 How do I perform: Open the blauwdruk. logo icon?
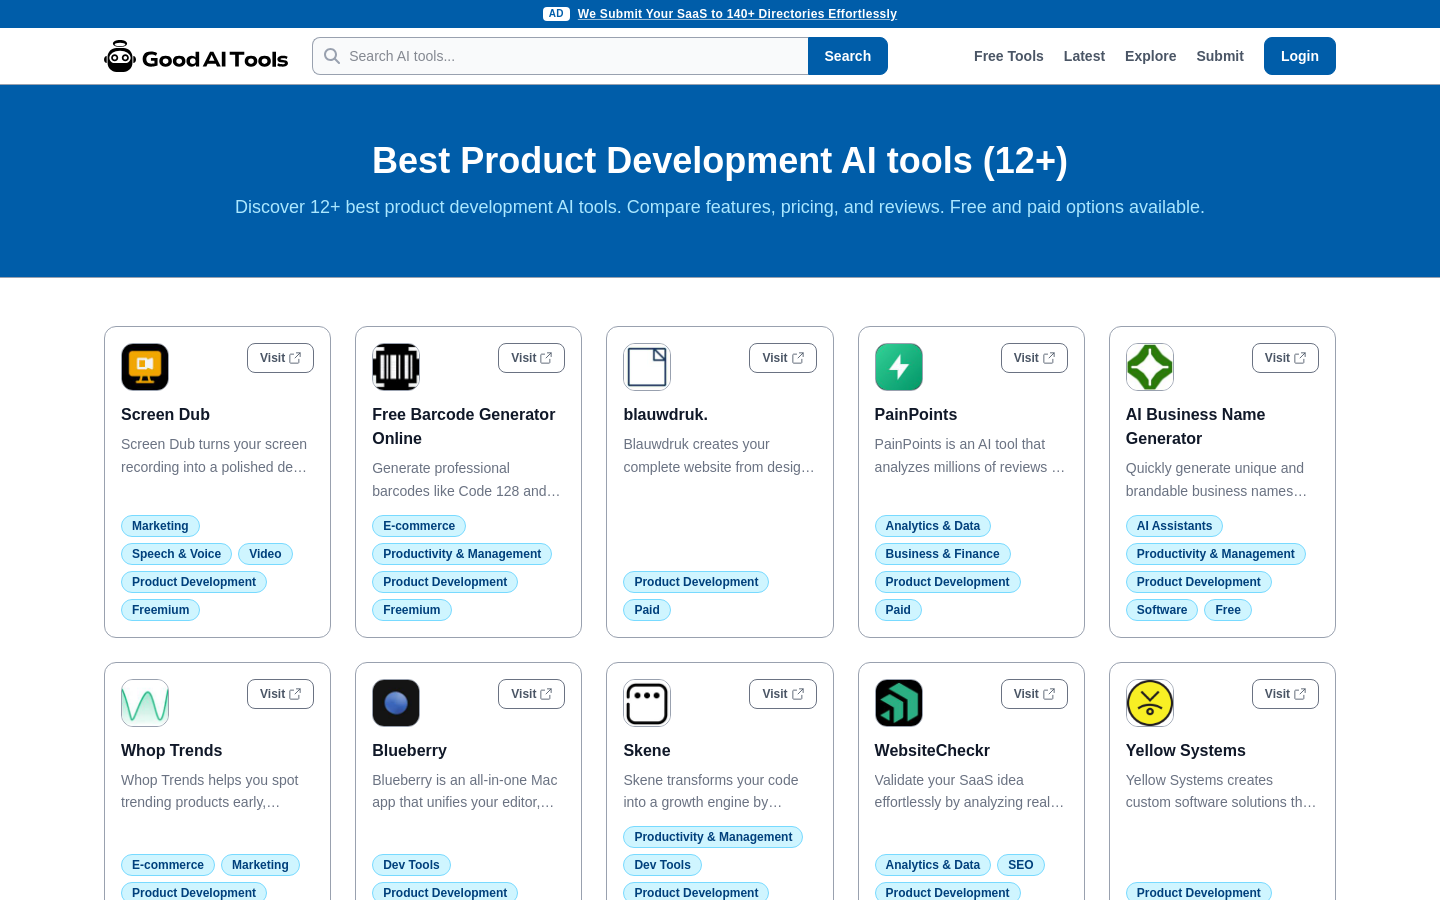[x=647, y=367]
